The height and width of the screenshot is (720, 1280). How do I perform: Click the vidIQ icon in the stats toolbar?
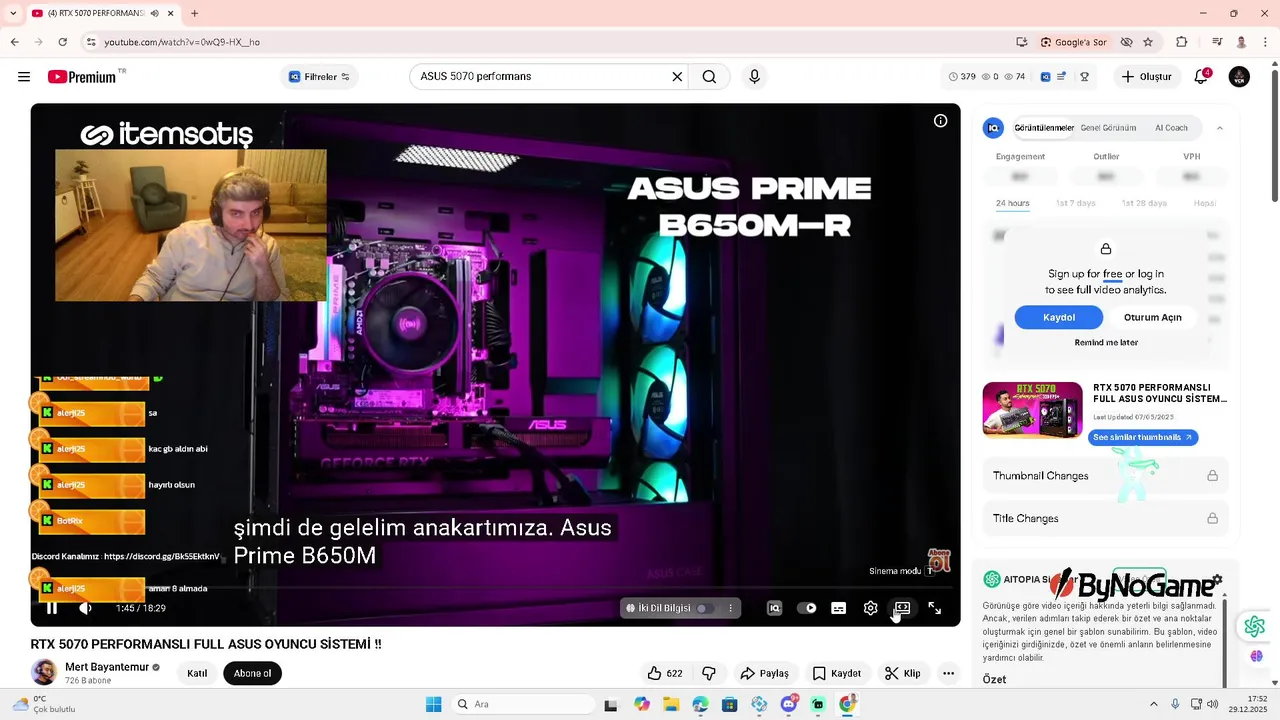(1045, 77)
